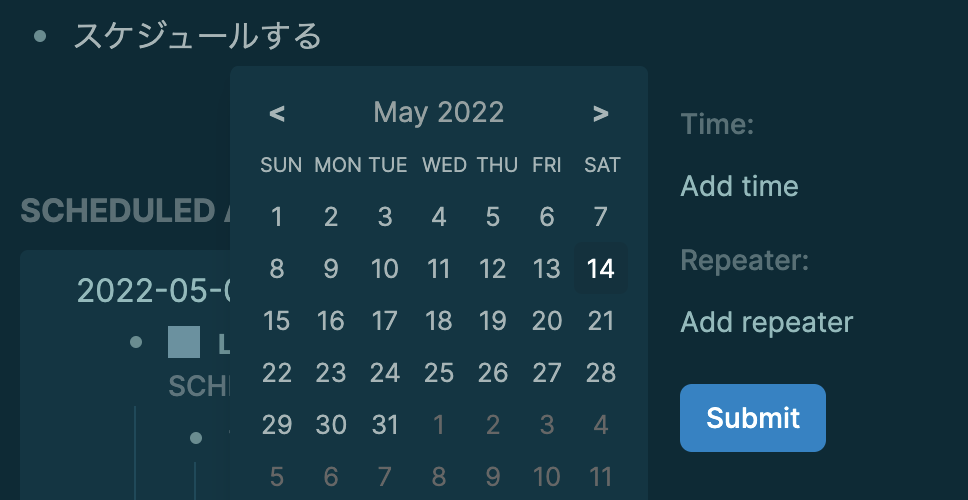The image size is (968, 500).
Task: Select May 20 date cell
Action: tap(547, 321)
